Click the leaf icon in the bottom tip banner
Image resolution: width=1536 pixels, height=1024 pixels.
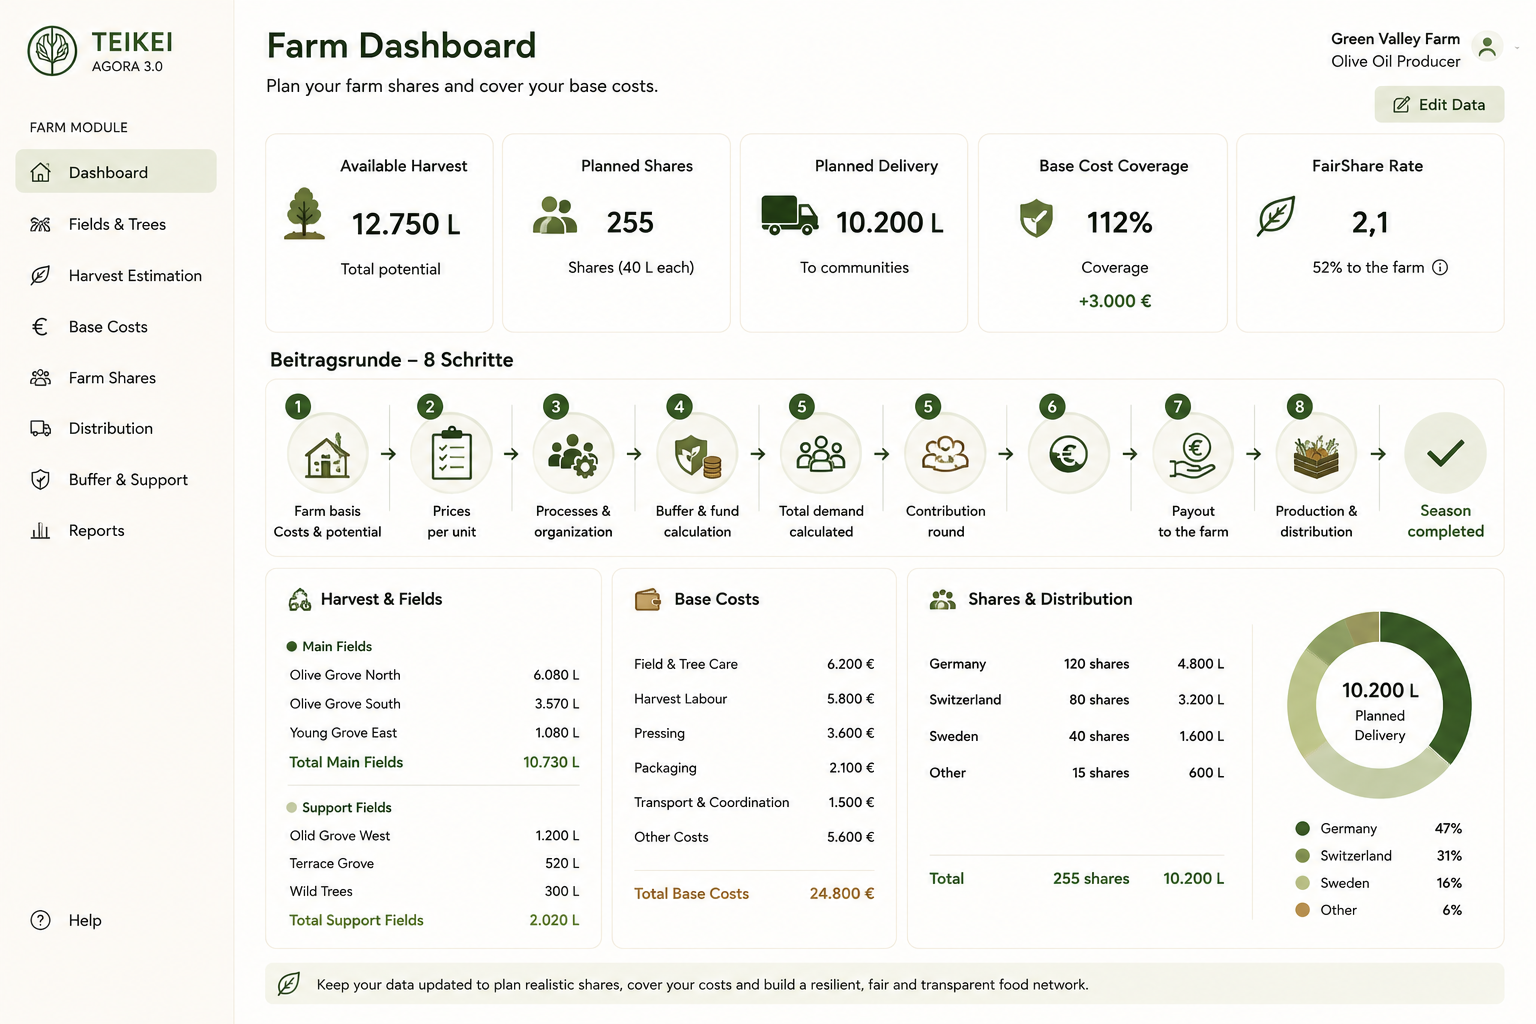tap(288, 984)
